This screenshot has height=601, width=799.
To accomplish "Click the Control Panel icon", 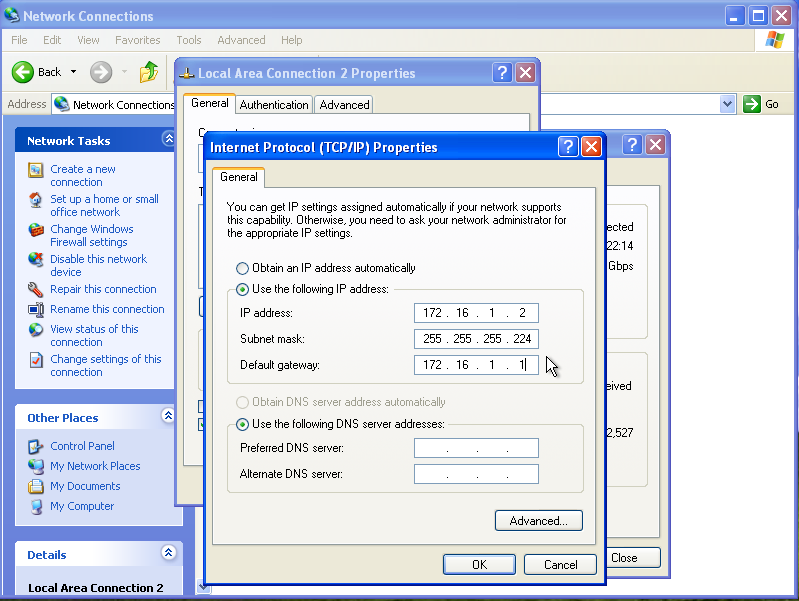I will [35, 447].
